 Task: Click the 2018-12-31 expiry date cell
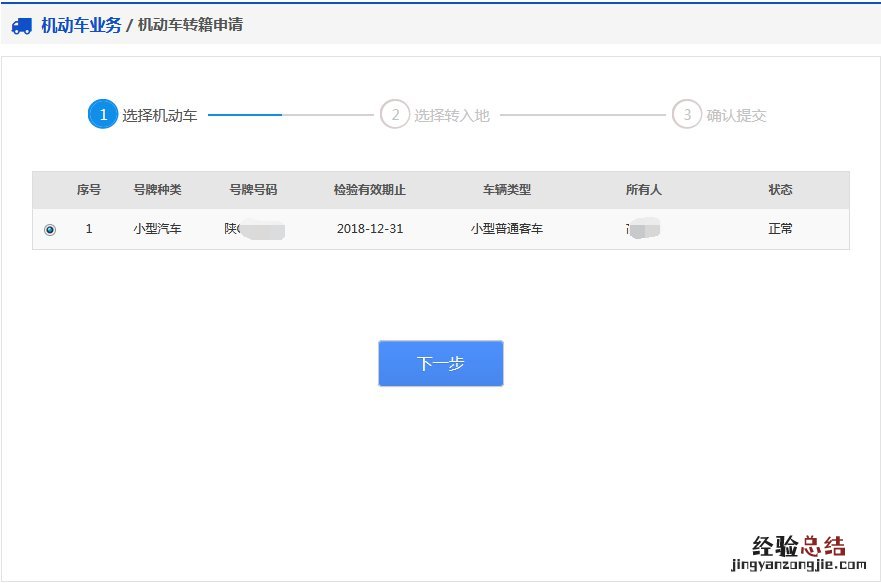coord(370,229)
